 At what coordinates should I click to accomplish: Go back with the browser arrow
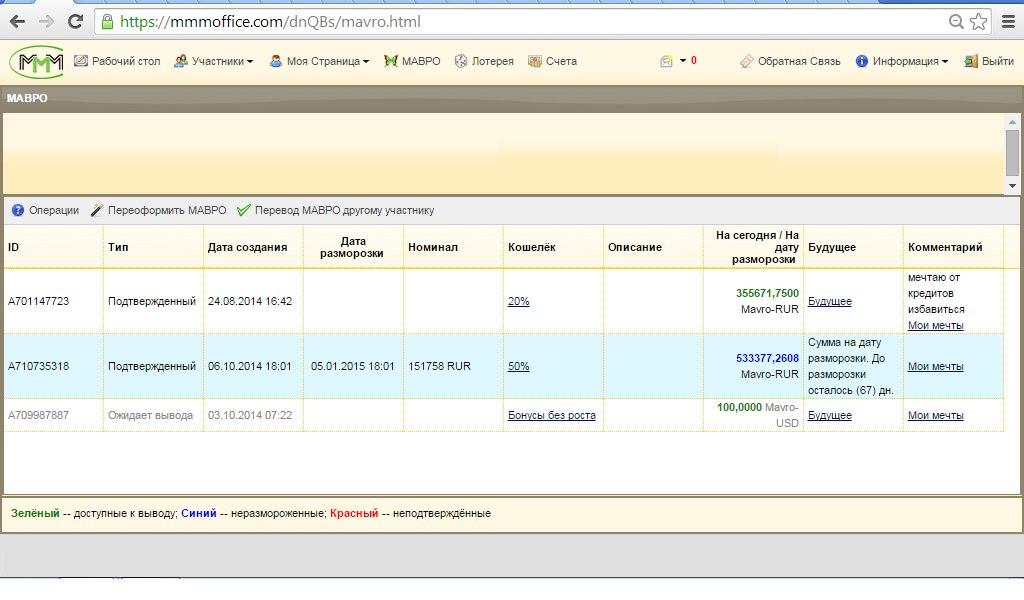(18, 22)
